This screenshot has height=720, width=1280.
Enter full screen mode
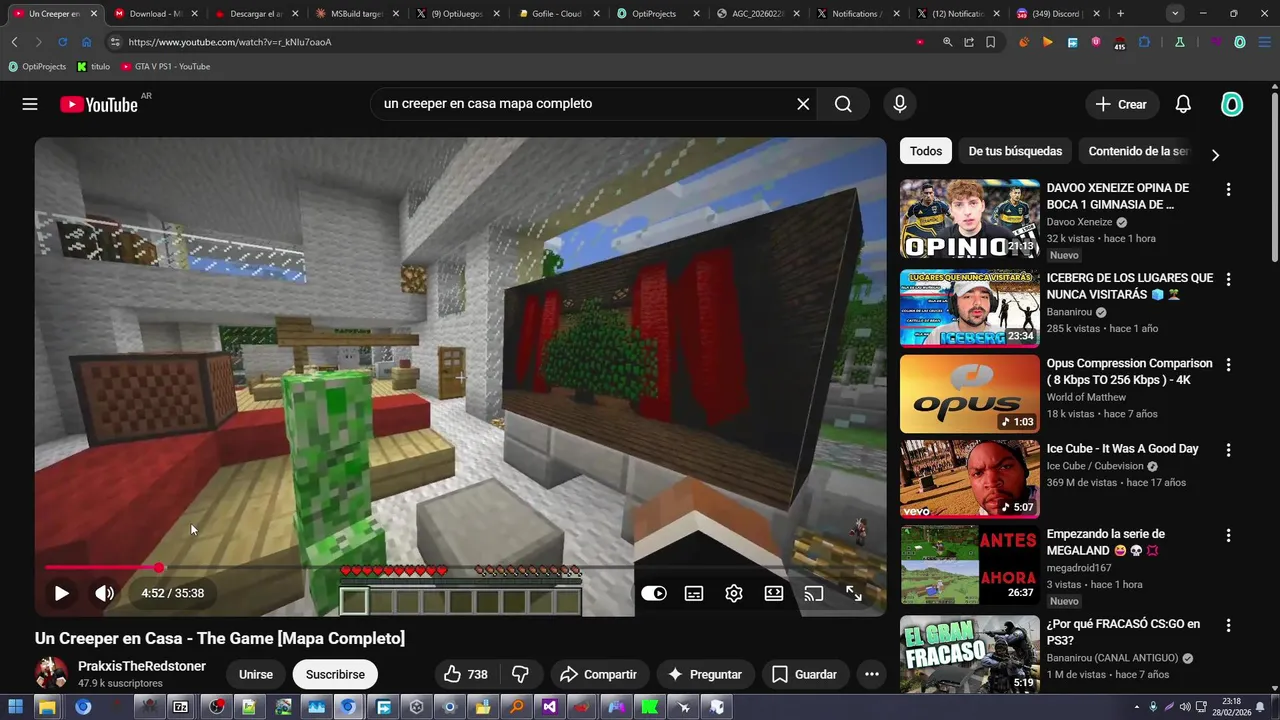click(854, 593)
